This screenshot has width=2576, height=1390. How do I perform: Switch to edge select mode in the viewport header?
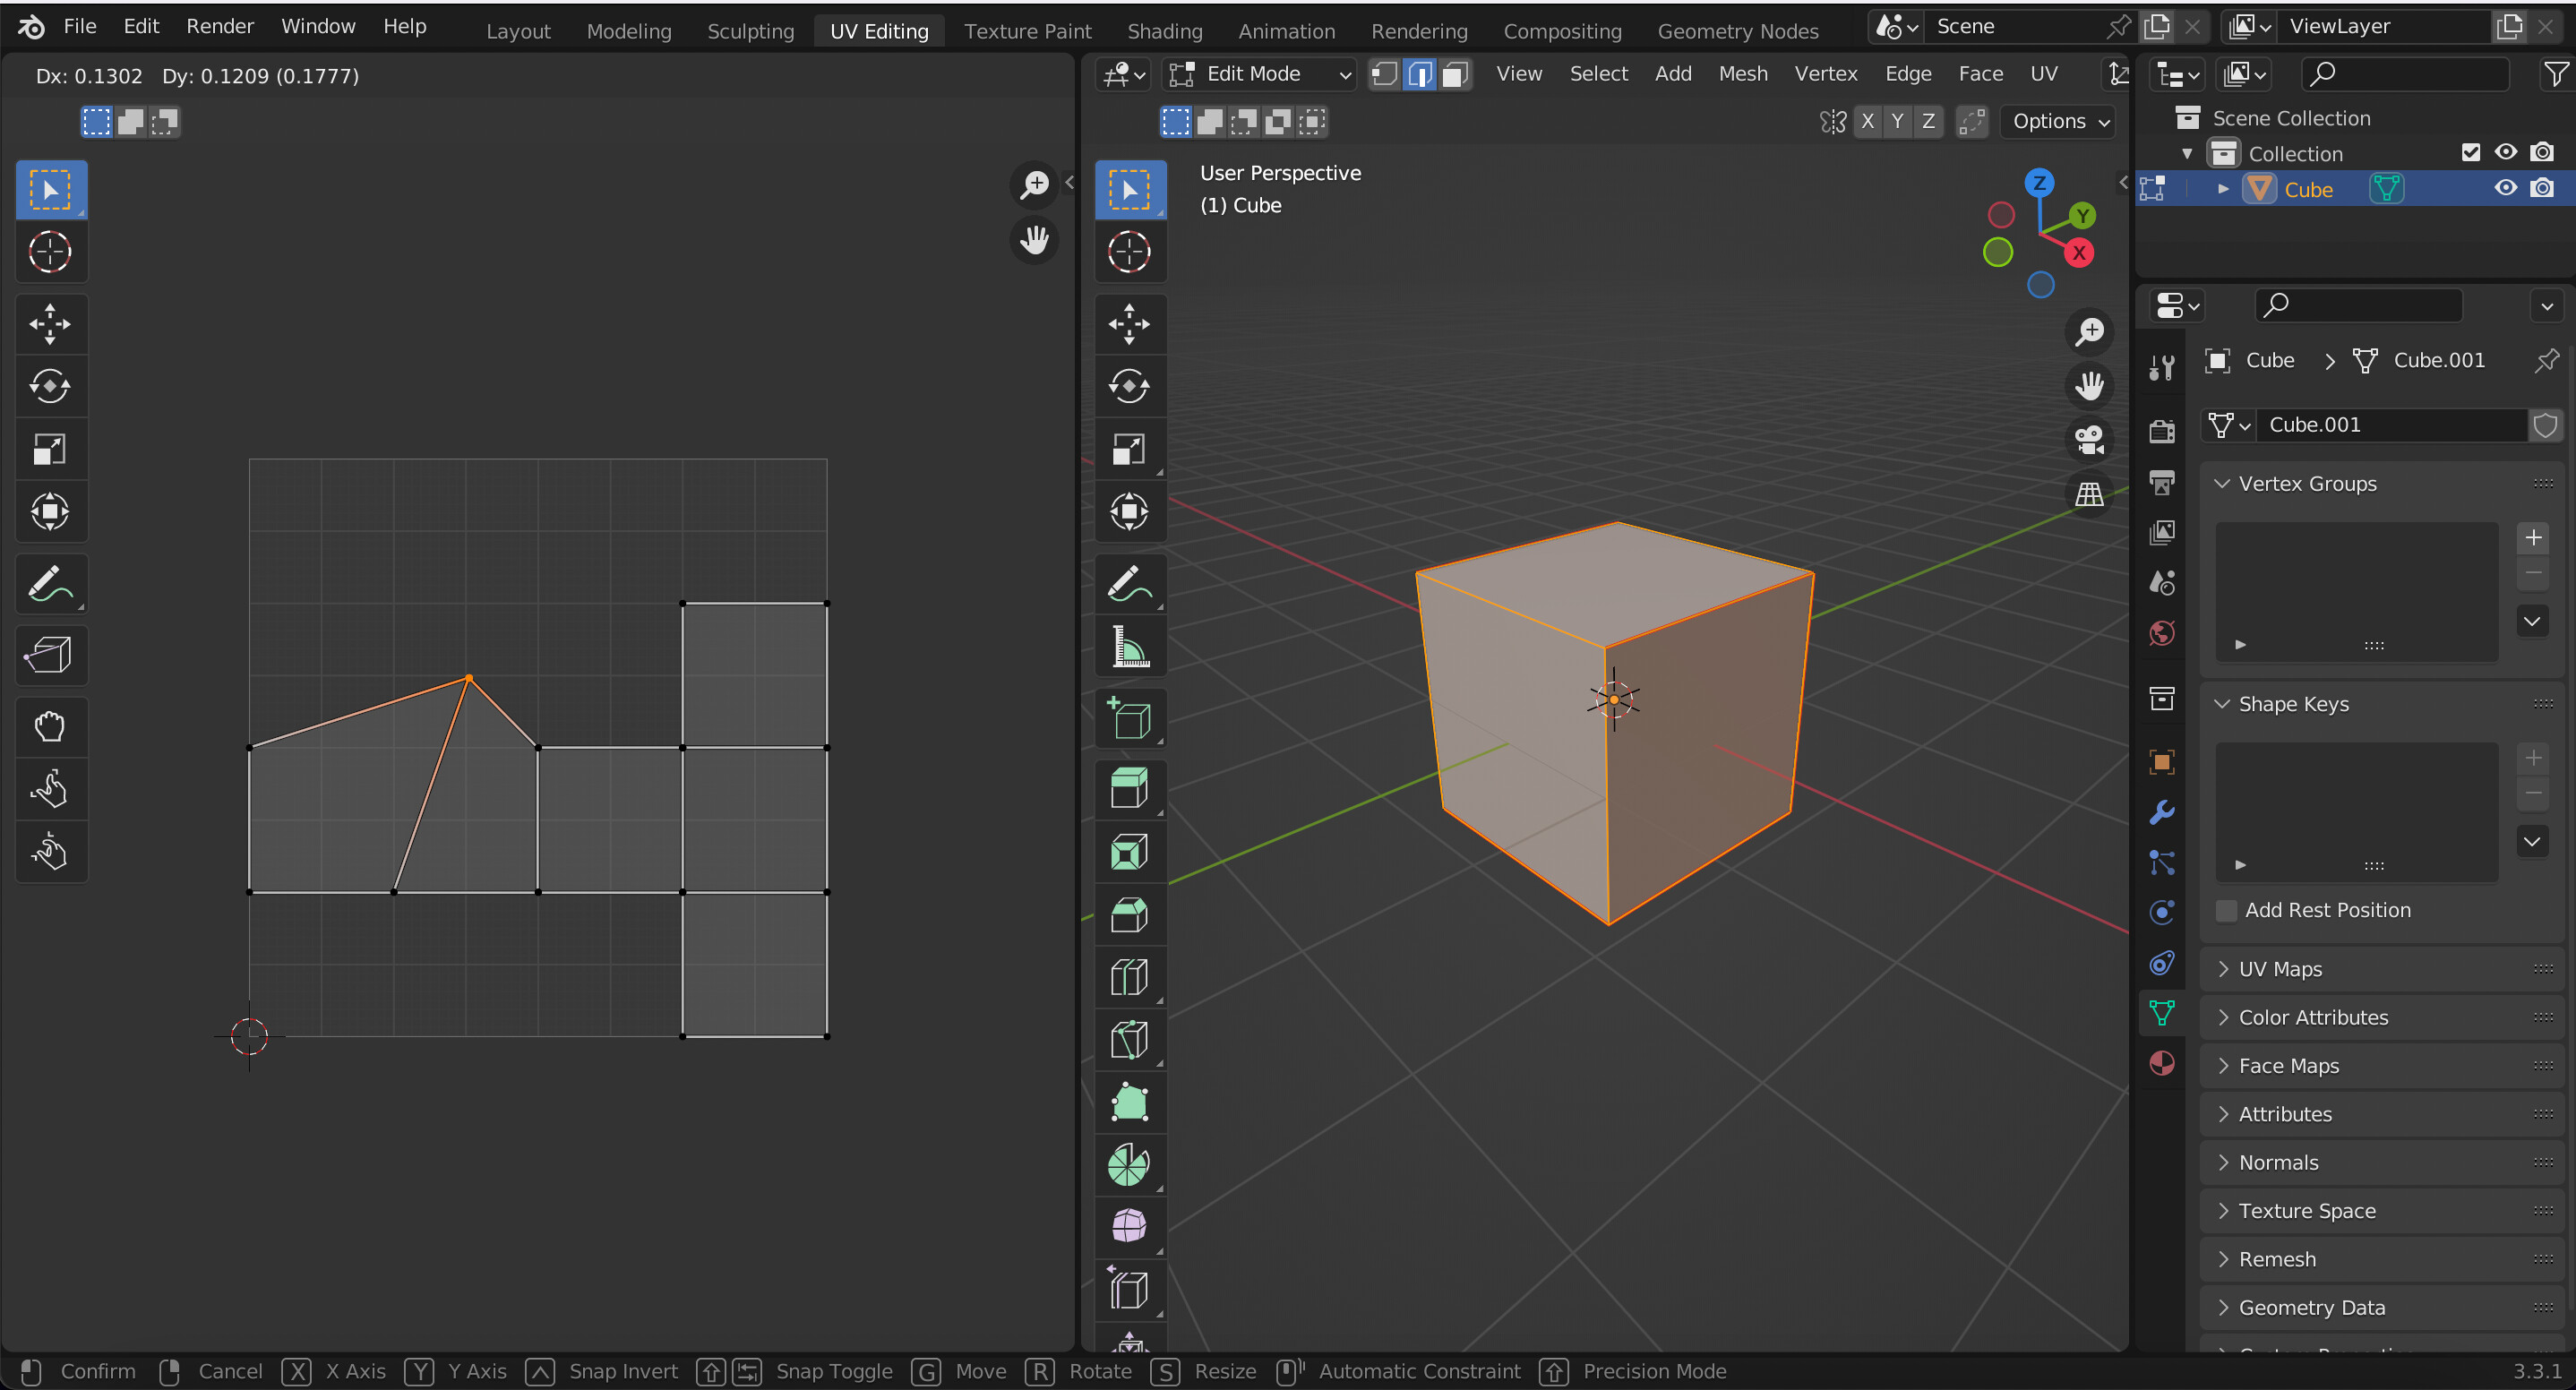[x=1419, y=74]
